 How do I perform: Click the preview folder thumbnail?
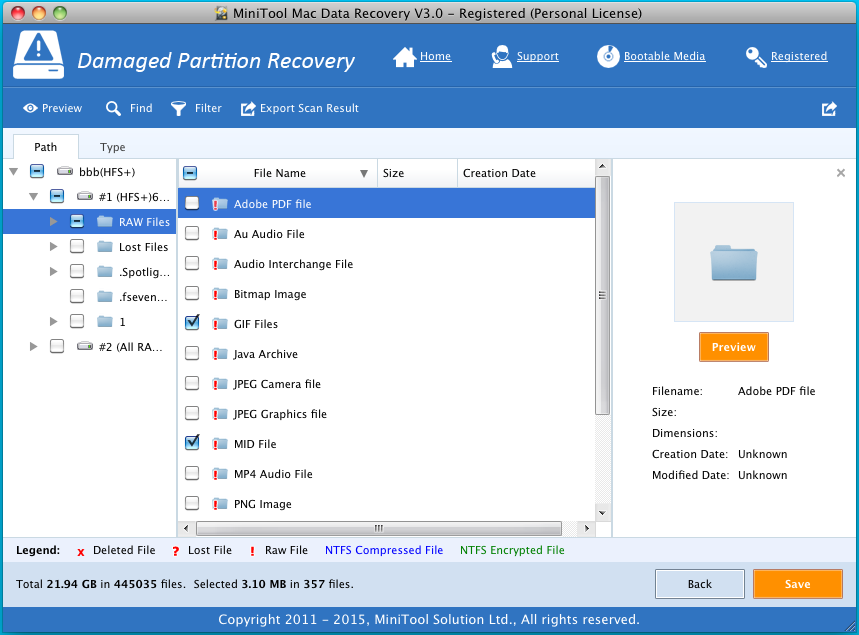coord(734,262)
